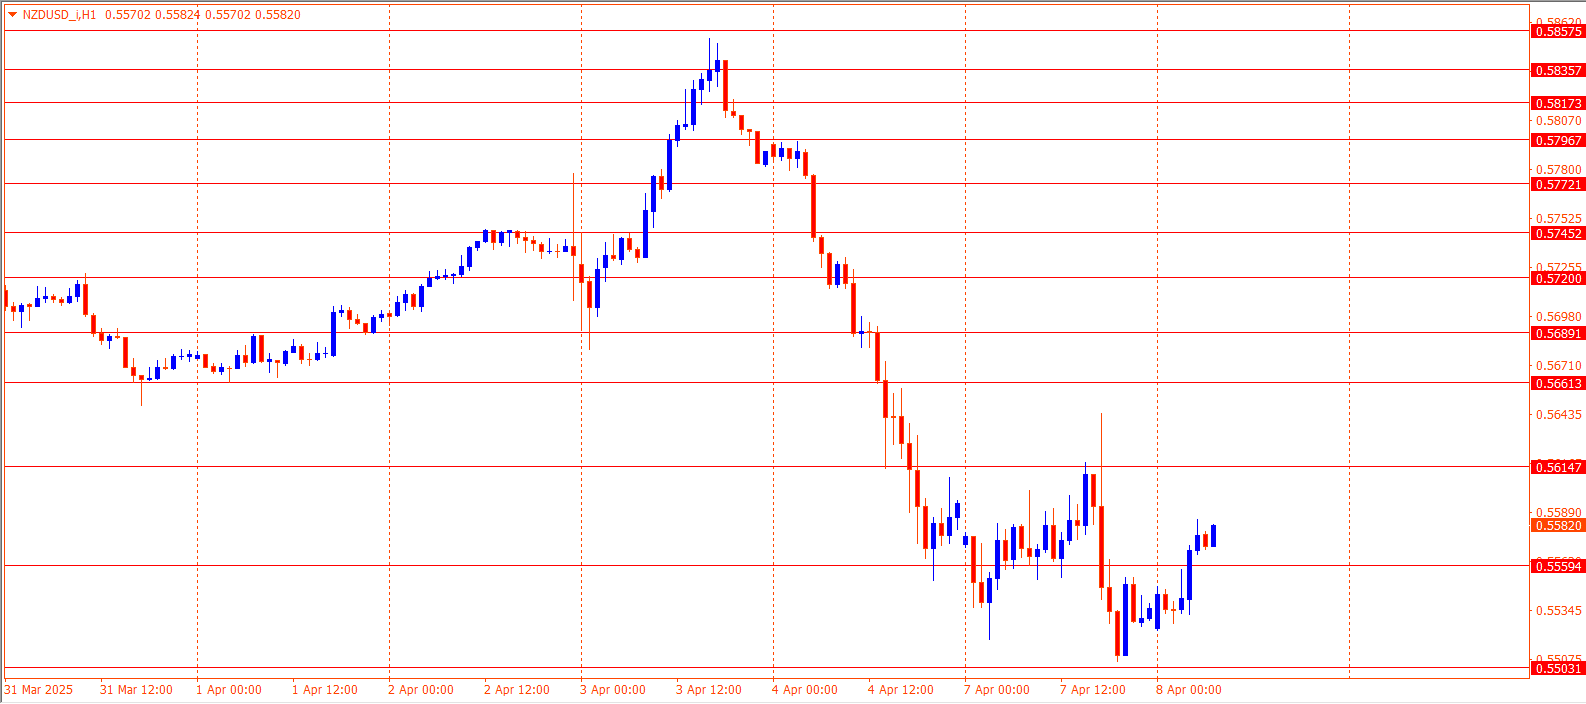The image size is (1586, 704).
Task: Click the triangle arrow beside NZDUSD_i,H1
Action: tap(13, 15)
